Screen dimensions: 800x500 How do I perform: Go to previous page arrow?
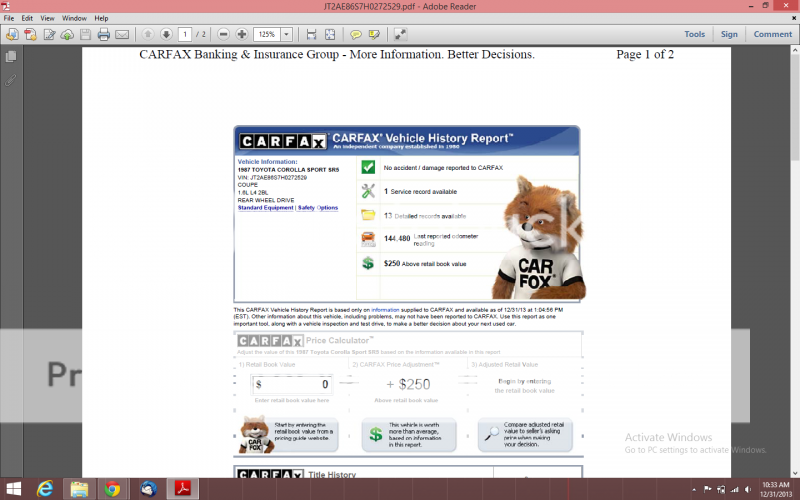[x=148, y=34]
